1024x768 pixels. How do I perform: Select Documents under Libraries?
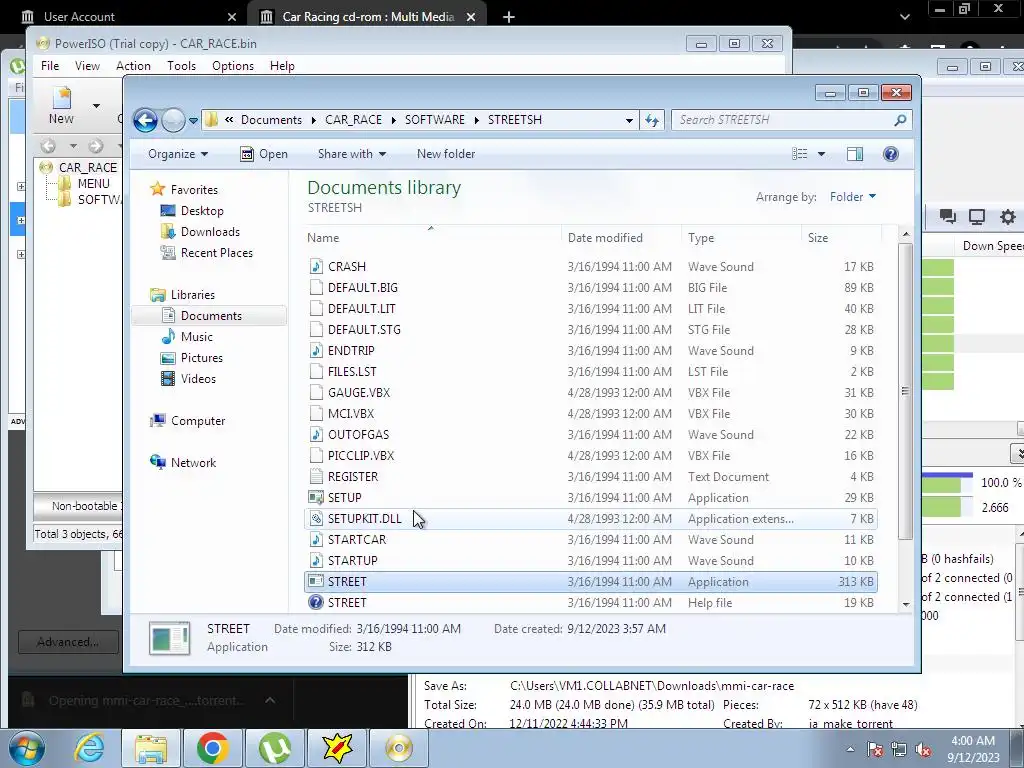pyautogui.click(x=211, y=316)
